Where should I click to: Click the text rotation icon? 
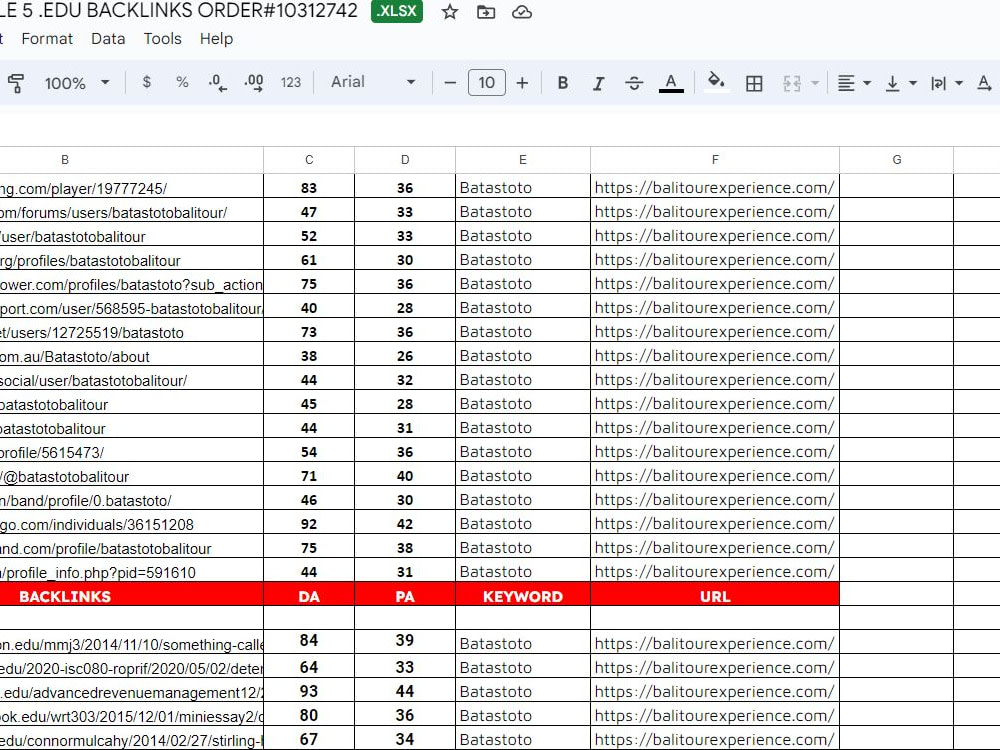tap(984, 83)
